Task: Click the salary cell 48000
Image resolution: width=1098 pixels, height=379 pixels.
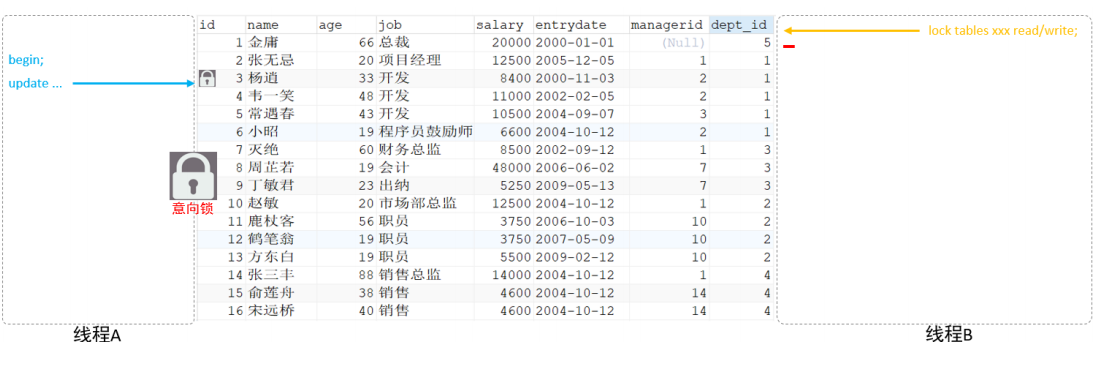Action: (511, 167)
